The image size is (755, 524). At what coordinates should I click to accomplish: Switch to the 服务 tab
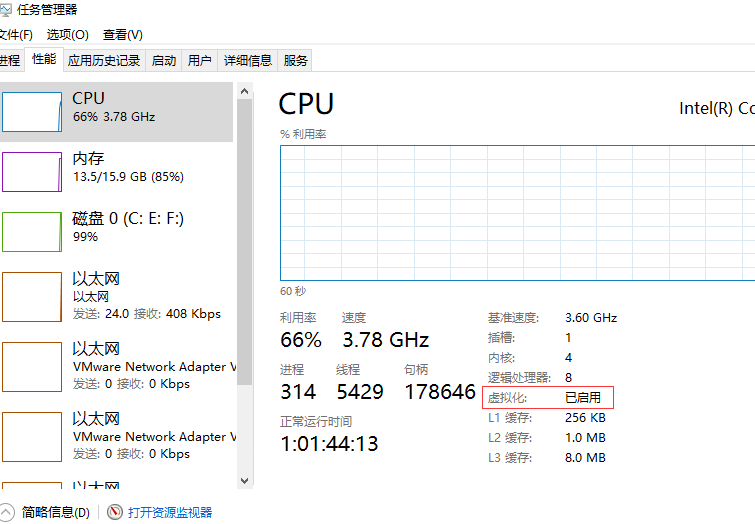point(295,61)
